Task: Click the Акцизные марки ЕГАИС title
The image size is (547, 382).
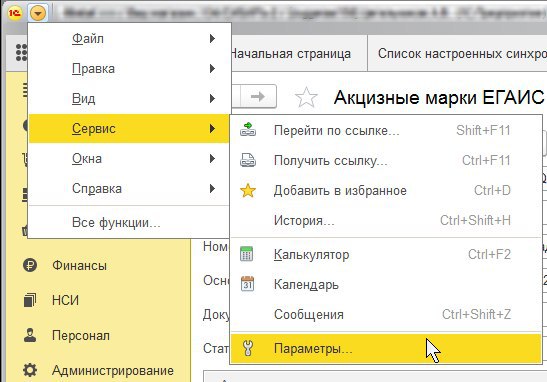Action: [439, 97]
